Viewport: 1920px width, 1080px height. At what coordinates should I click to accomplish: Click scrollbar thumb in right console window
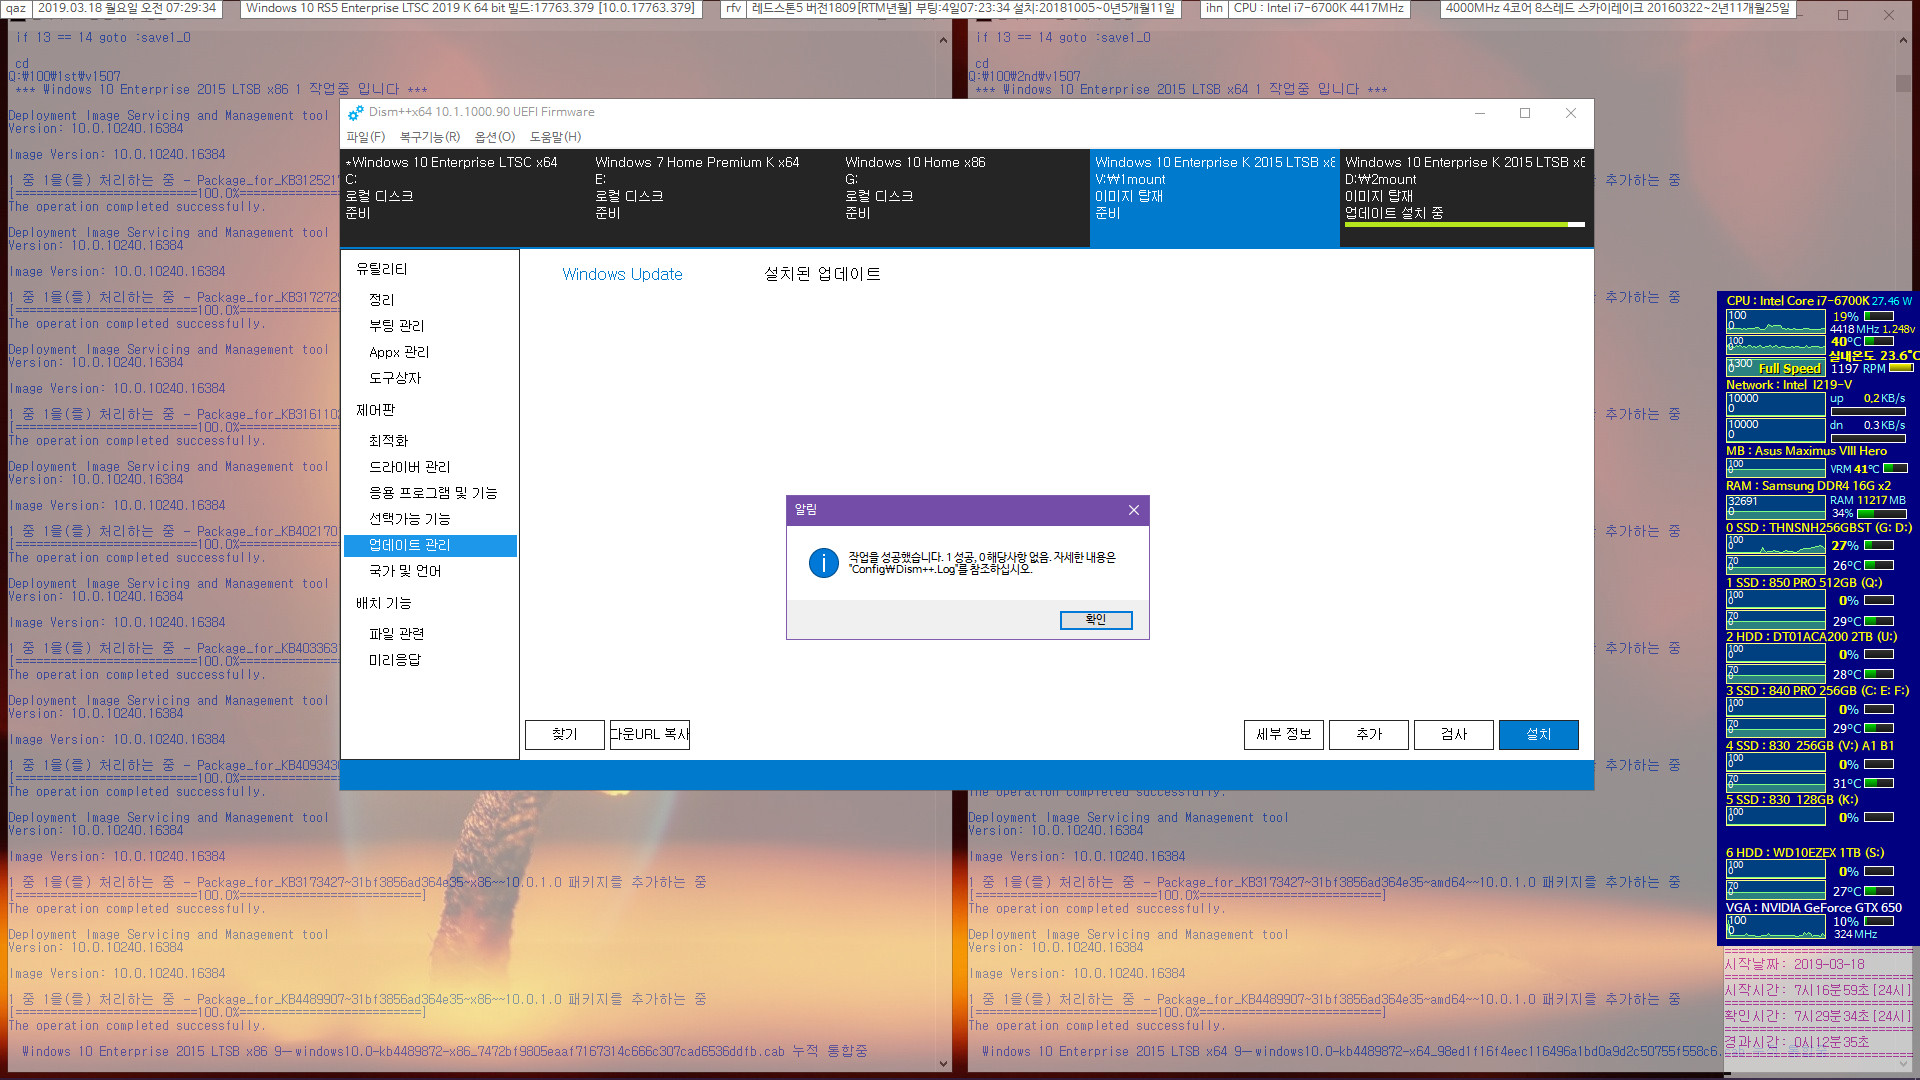[x=1903, y=83]
